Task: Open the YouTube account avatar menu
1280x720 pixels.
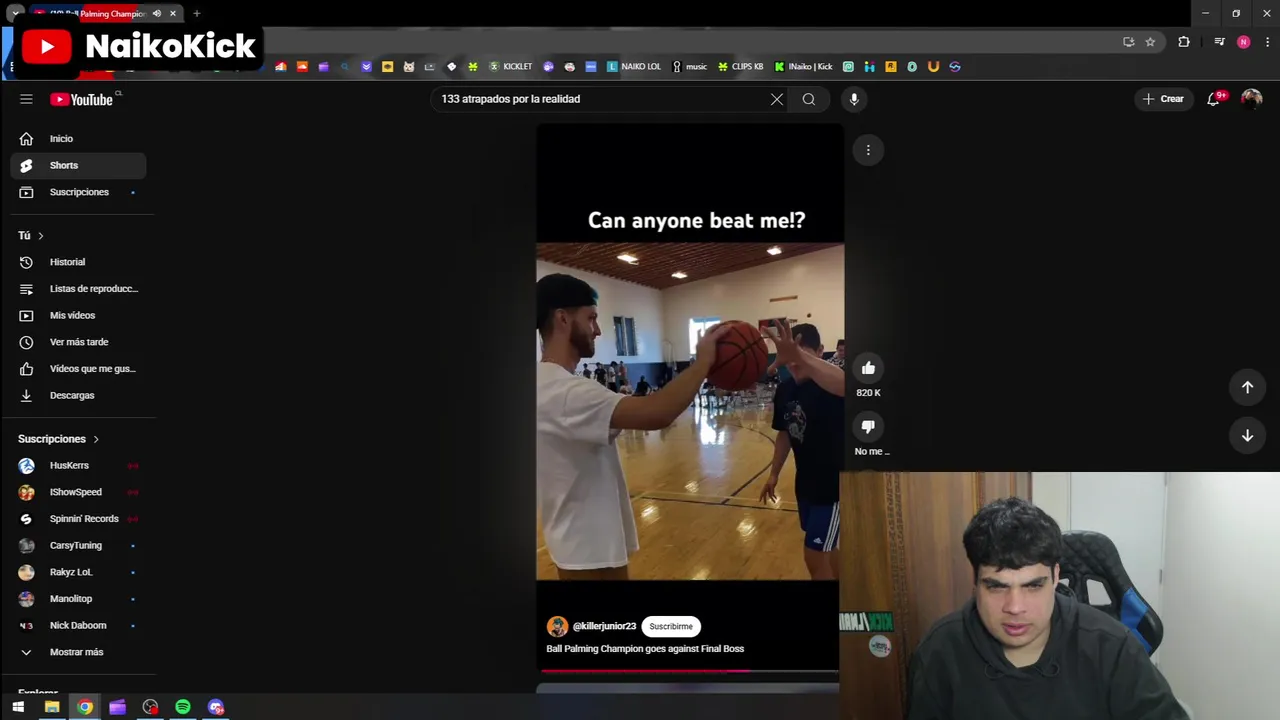Action: [1252, 99]
